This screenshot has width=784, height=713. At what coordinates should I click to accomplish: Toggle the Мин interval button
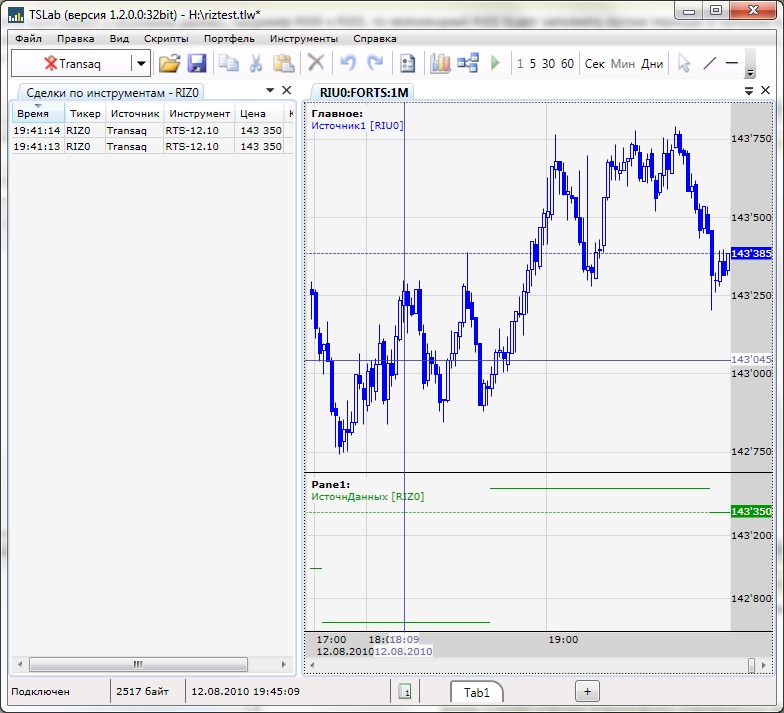point(622,63)
